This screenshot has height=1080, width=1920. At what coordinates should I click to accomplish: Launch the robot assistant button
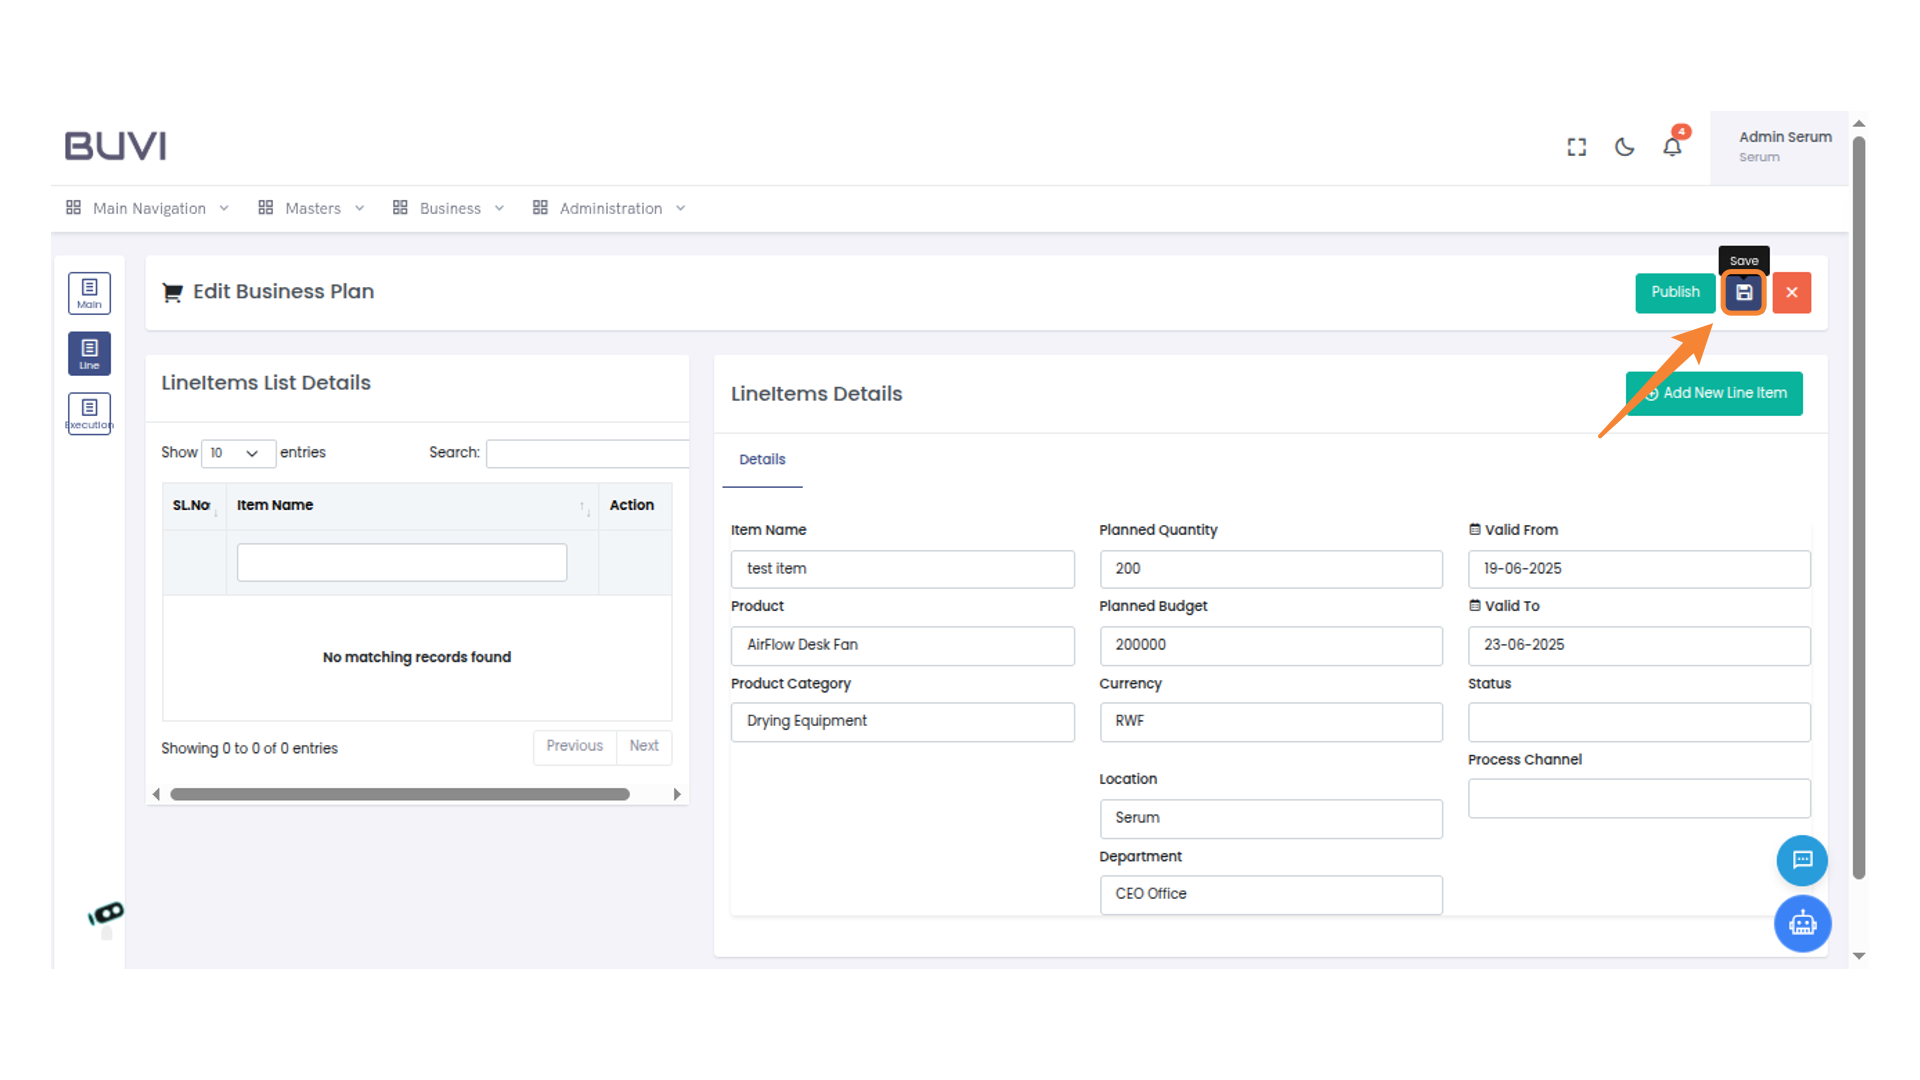click(x=1802, y=923)
